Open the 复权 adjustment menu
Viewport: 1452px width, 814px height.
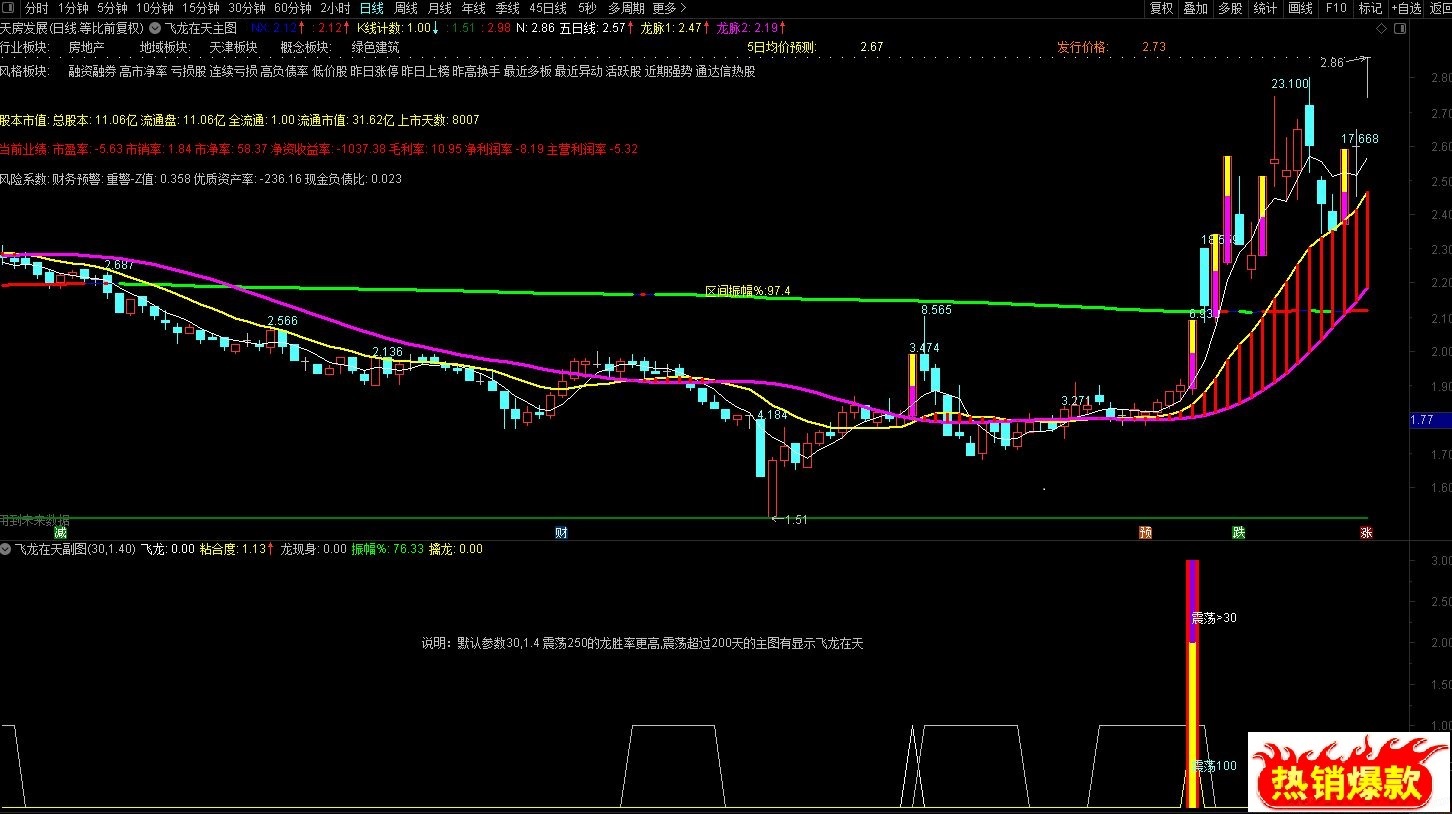click(x=1161, y=8)
